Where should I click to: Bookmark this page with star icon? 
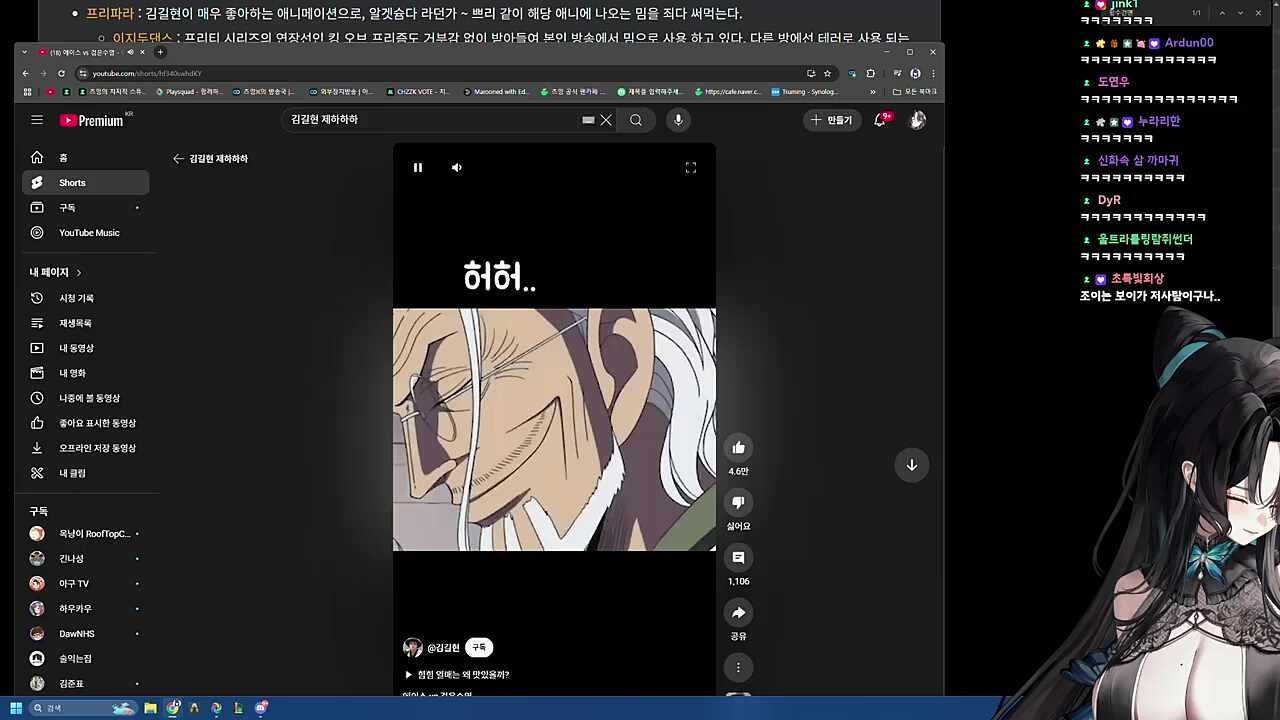[x=827, y=73]
